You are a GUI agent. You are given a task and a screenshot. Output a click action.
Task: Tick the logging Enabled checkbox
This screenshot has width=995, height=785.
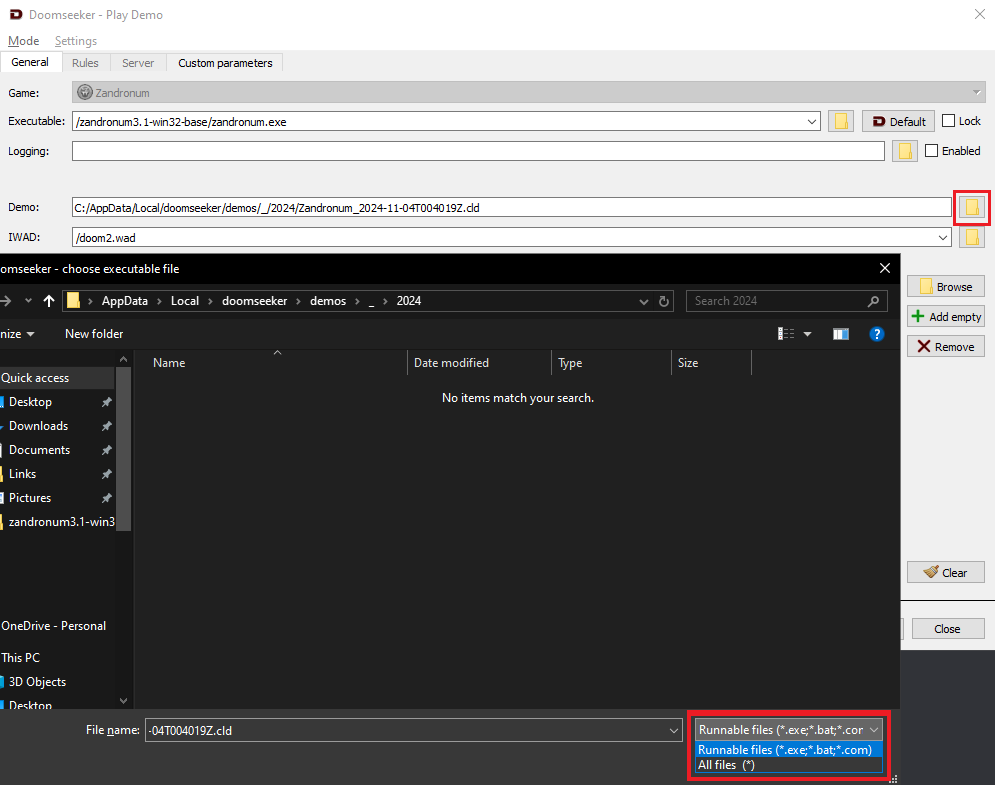pyautogui.click(x=932, y=151)
